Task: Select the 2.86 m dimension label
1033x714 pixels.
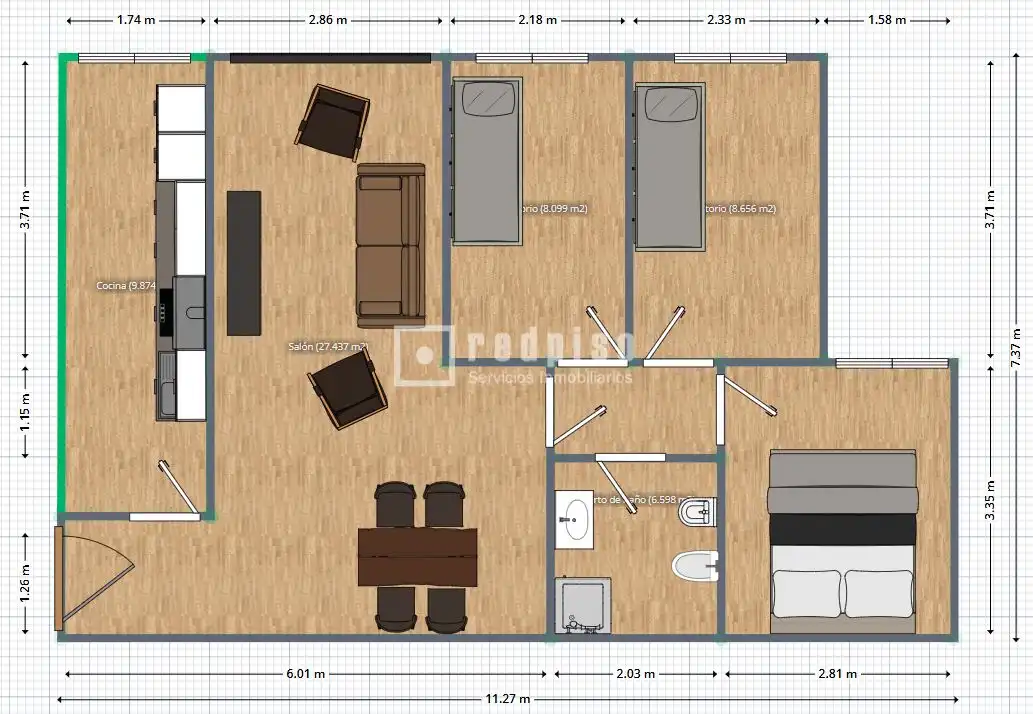Action: tap(328, 20)
